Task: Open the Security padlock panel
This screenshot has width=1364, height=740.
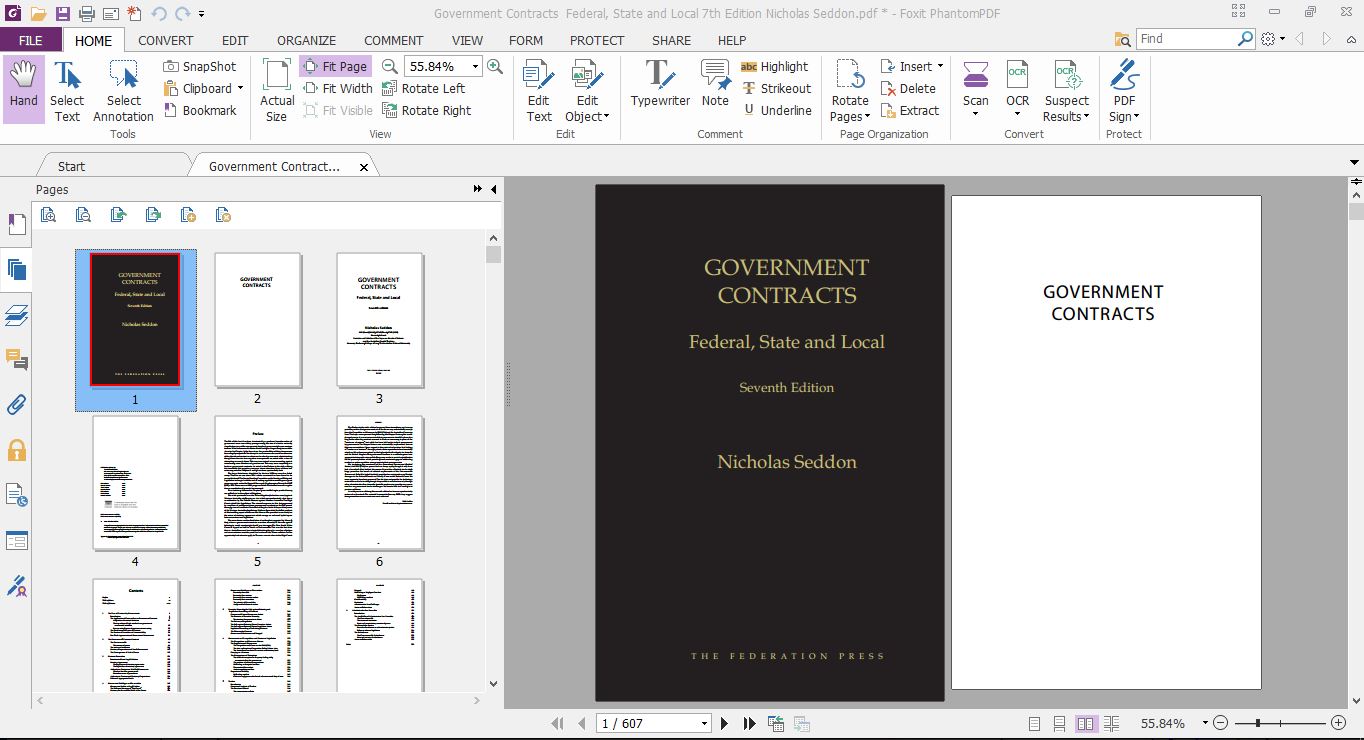Action: [16, 450]
